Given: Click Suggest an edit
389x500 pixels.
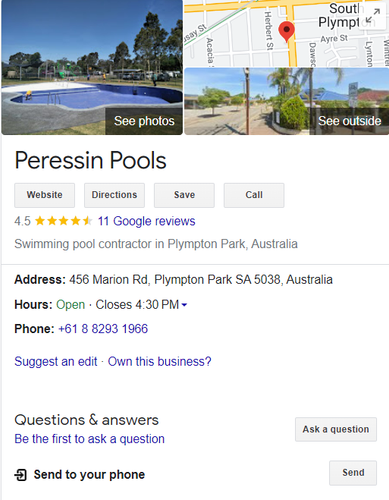Looking at the screenshot, I should (56, 361).
